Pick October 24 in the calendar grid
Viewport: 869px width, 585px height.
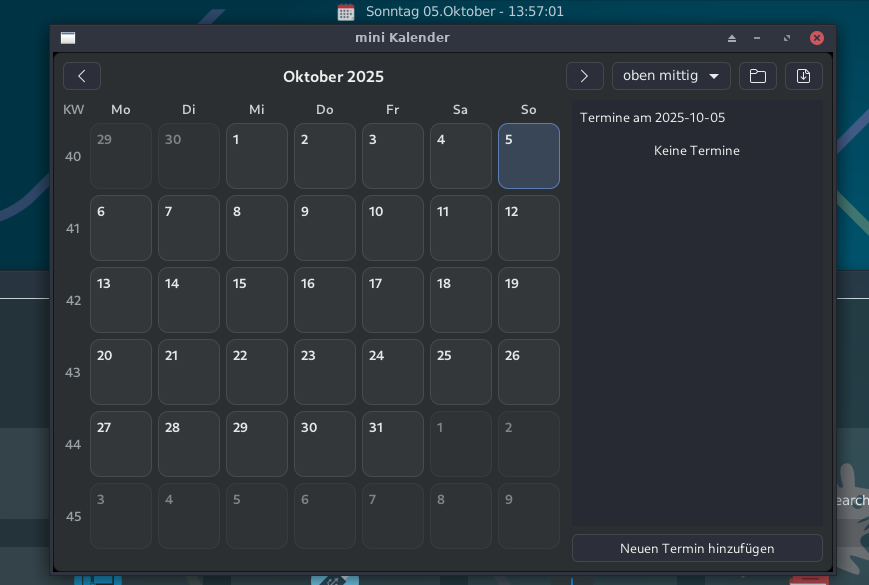[x=392, y=372]
